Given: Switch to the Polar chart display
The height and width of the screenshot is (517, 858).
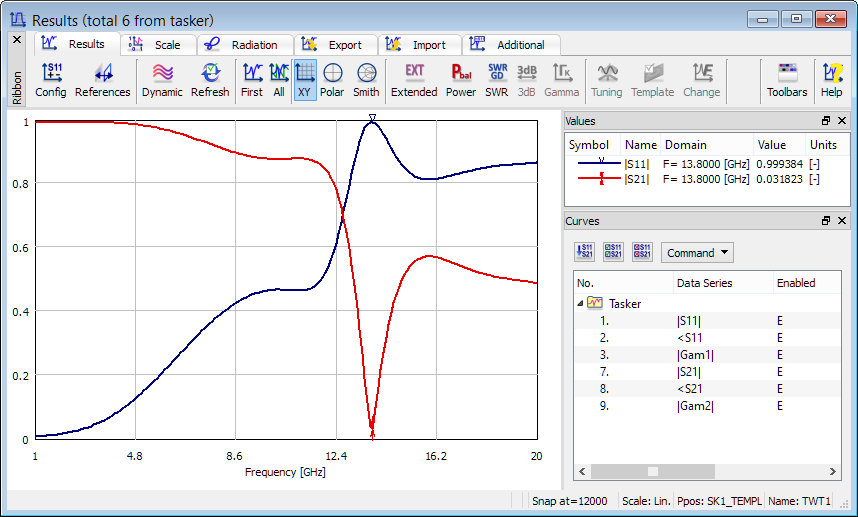Looking at the screenshot, I should point(332,80).
